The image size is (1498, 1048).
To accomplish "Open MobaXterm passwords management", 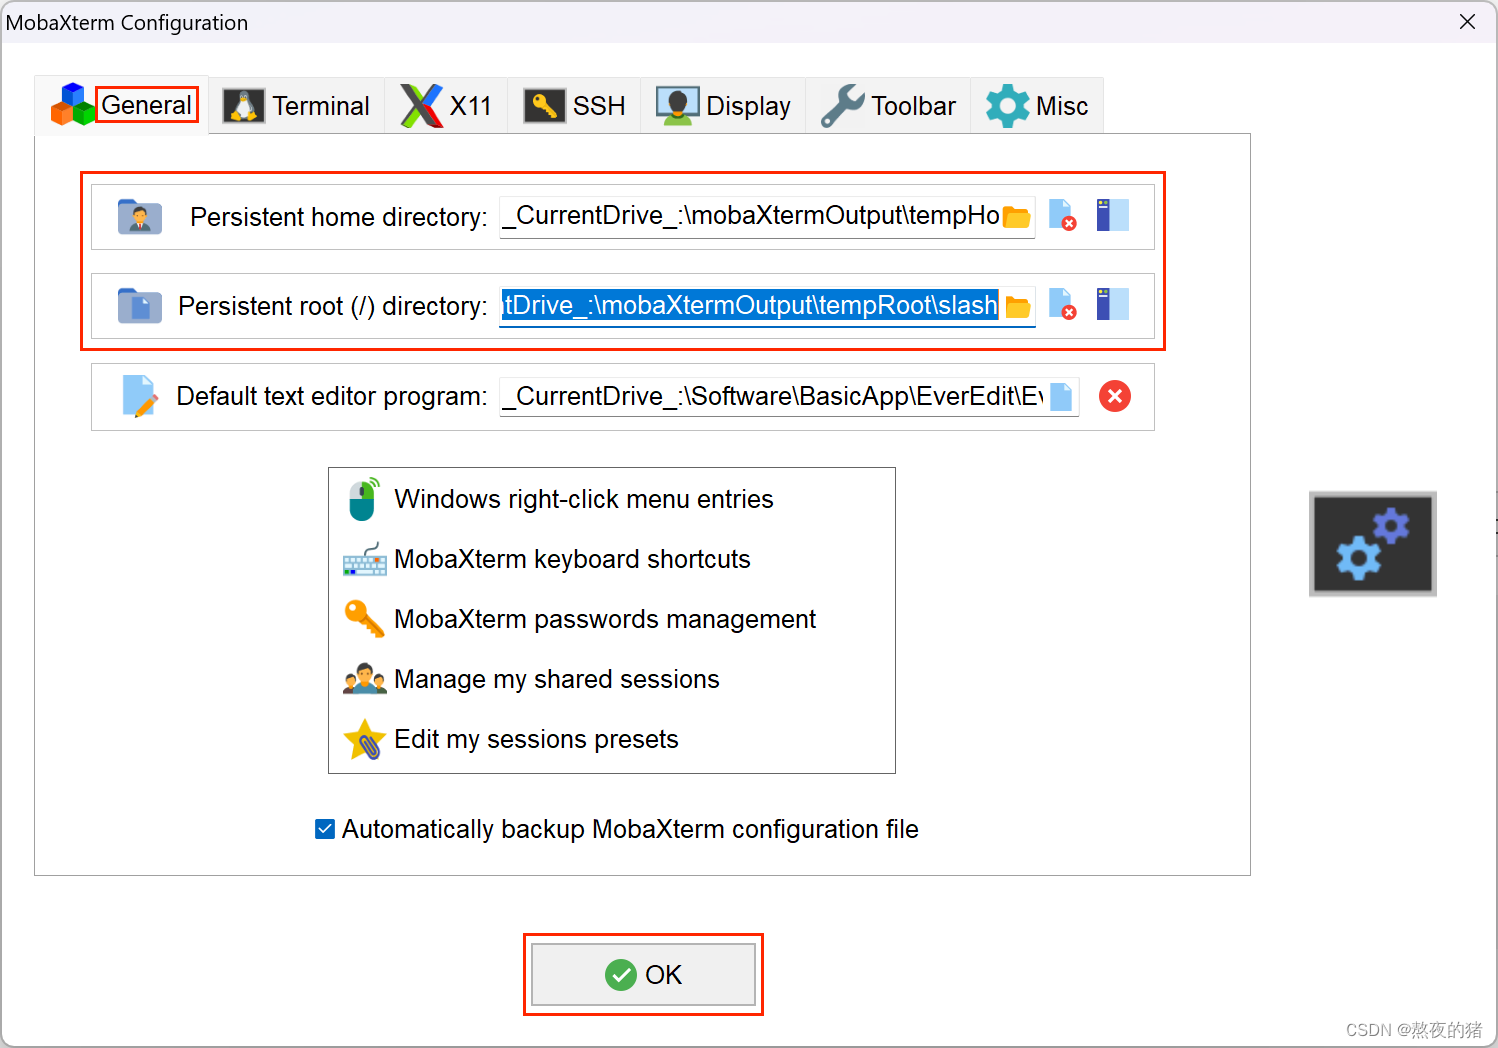I will pyautogui.click(x=605, y=619).
